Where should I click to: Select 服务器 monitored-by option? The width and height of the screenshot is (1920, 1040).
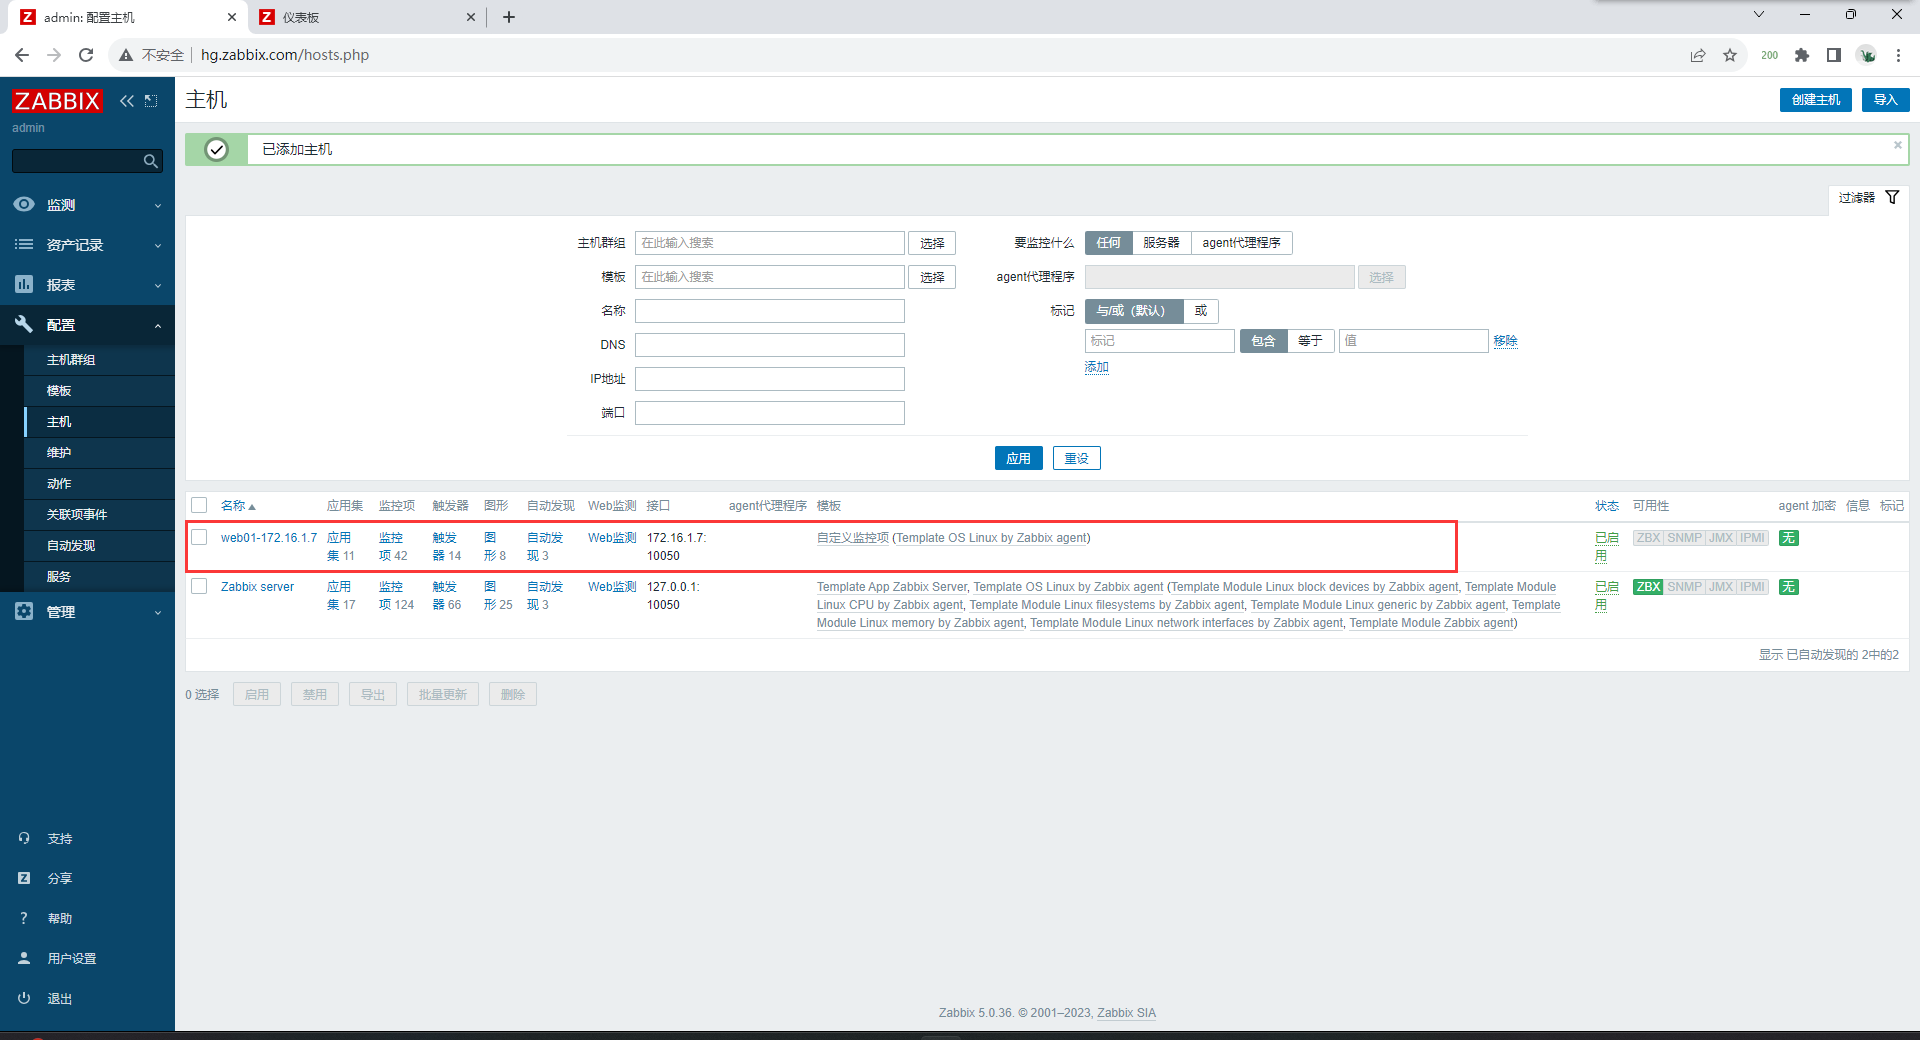1161,243
